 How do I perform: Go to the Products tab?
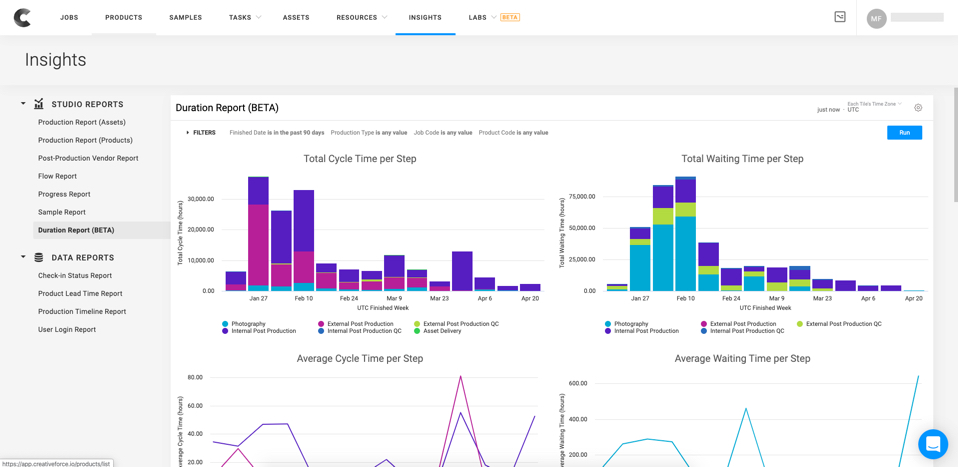(x=124, y=18)
